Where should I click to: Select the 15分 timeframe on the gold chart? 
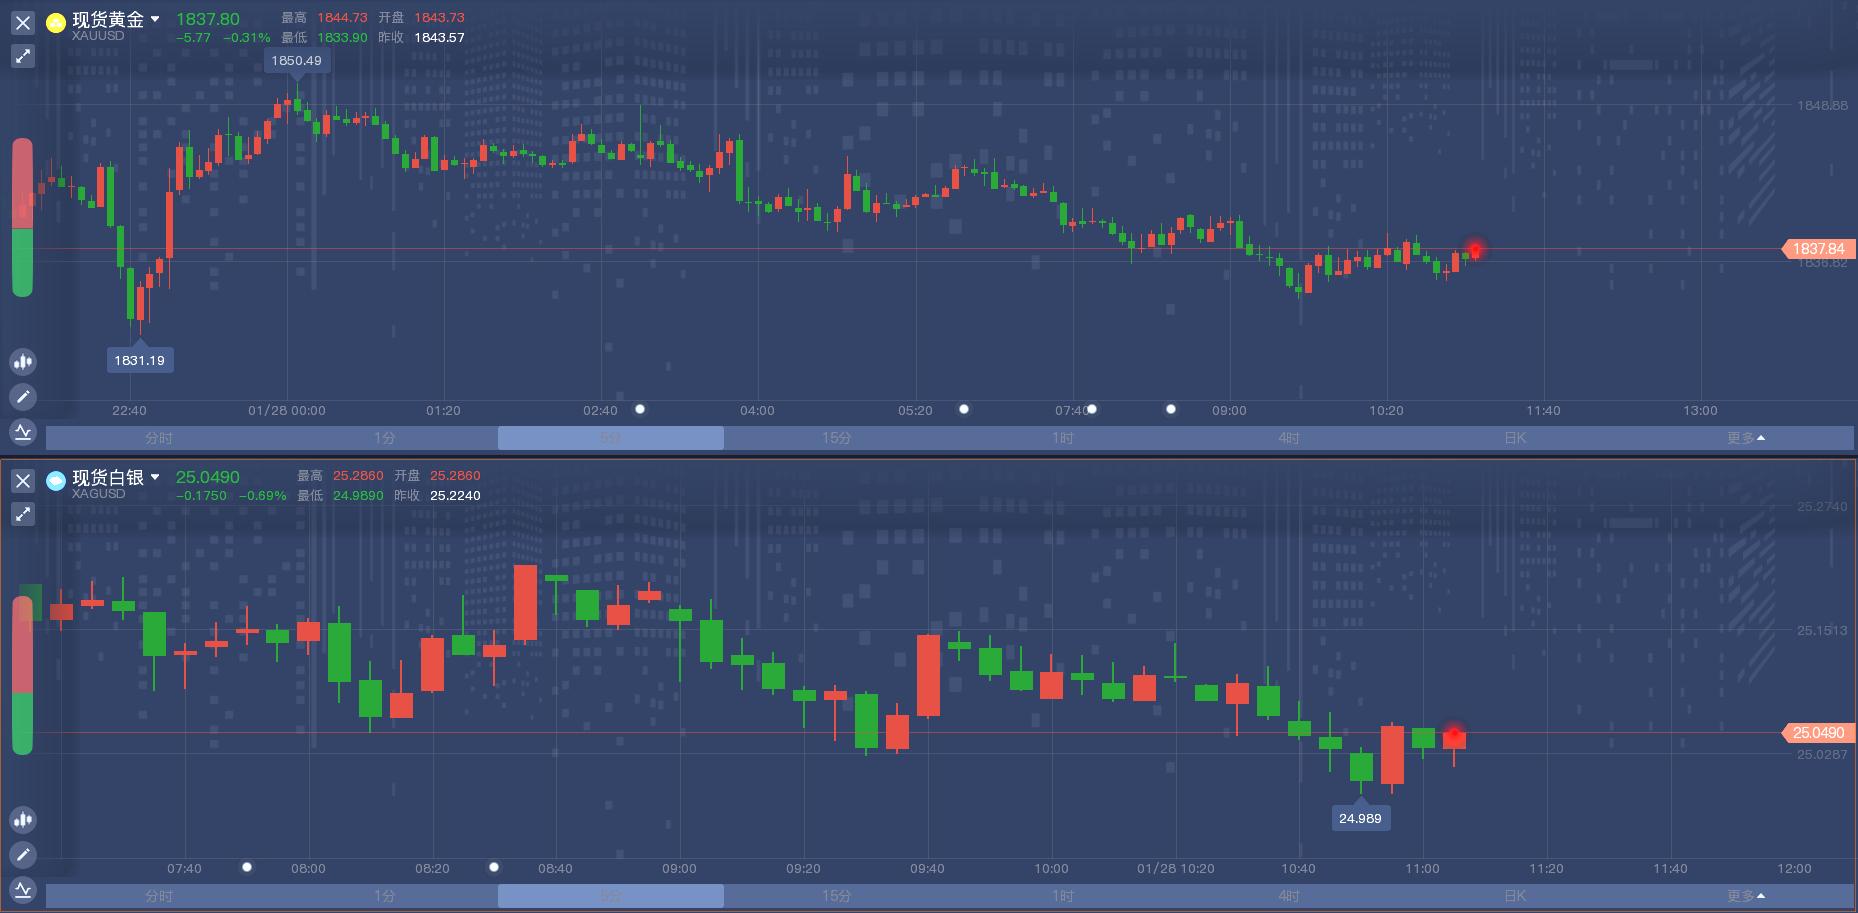(837, 438)
